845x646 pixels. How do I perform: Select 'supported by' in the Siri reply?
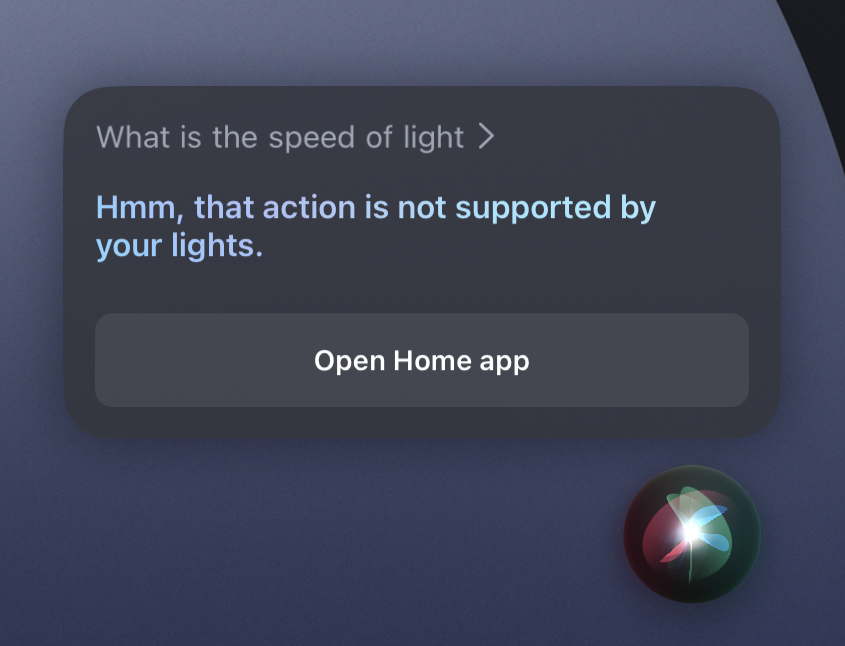click(x=556, y=209)
